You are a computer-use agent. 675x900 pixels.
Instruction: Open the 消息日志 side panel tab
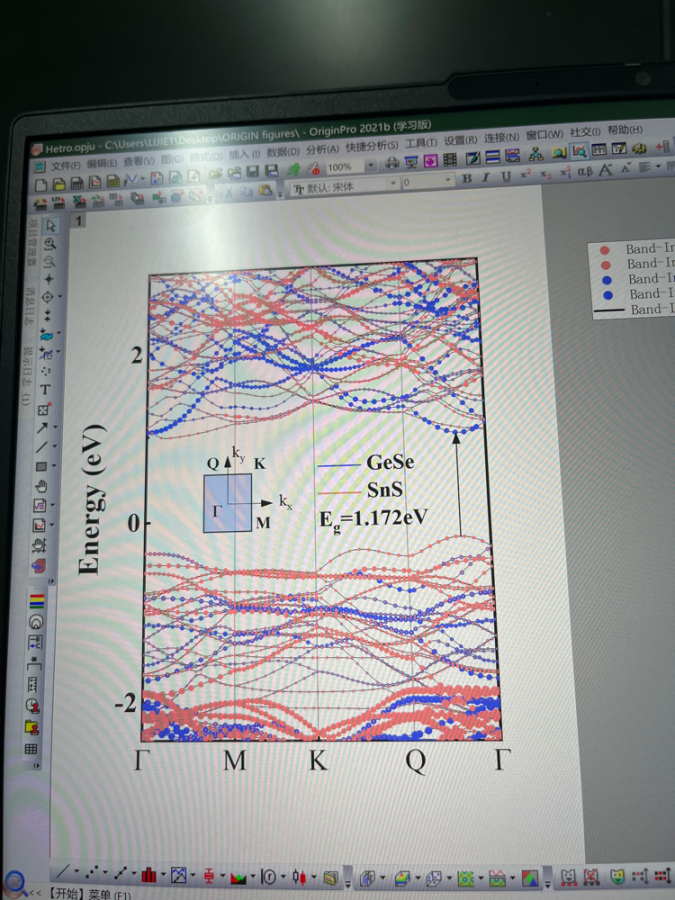click(29, 309)
